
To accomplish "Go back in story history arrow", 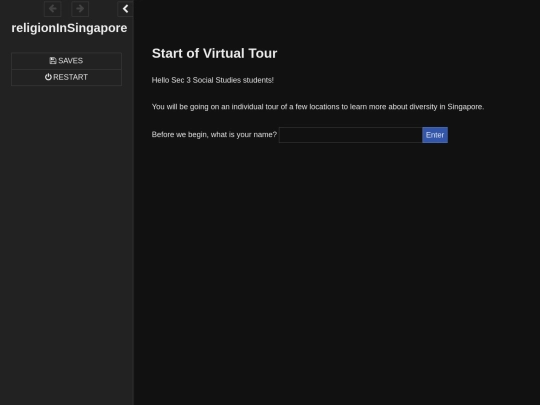I will [x=53, y=9].
